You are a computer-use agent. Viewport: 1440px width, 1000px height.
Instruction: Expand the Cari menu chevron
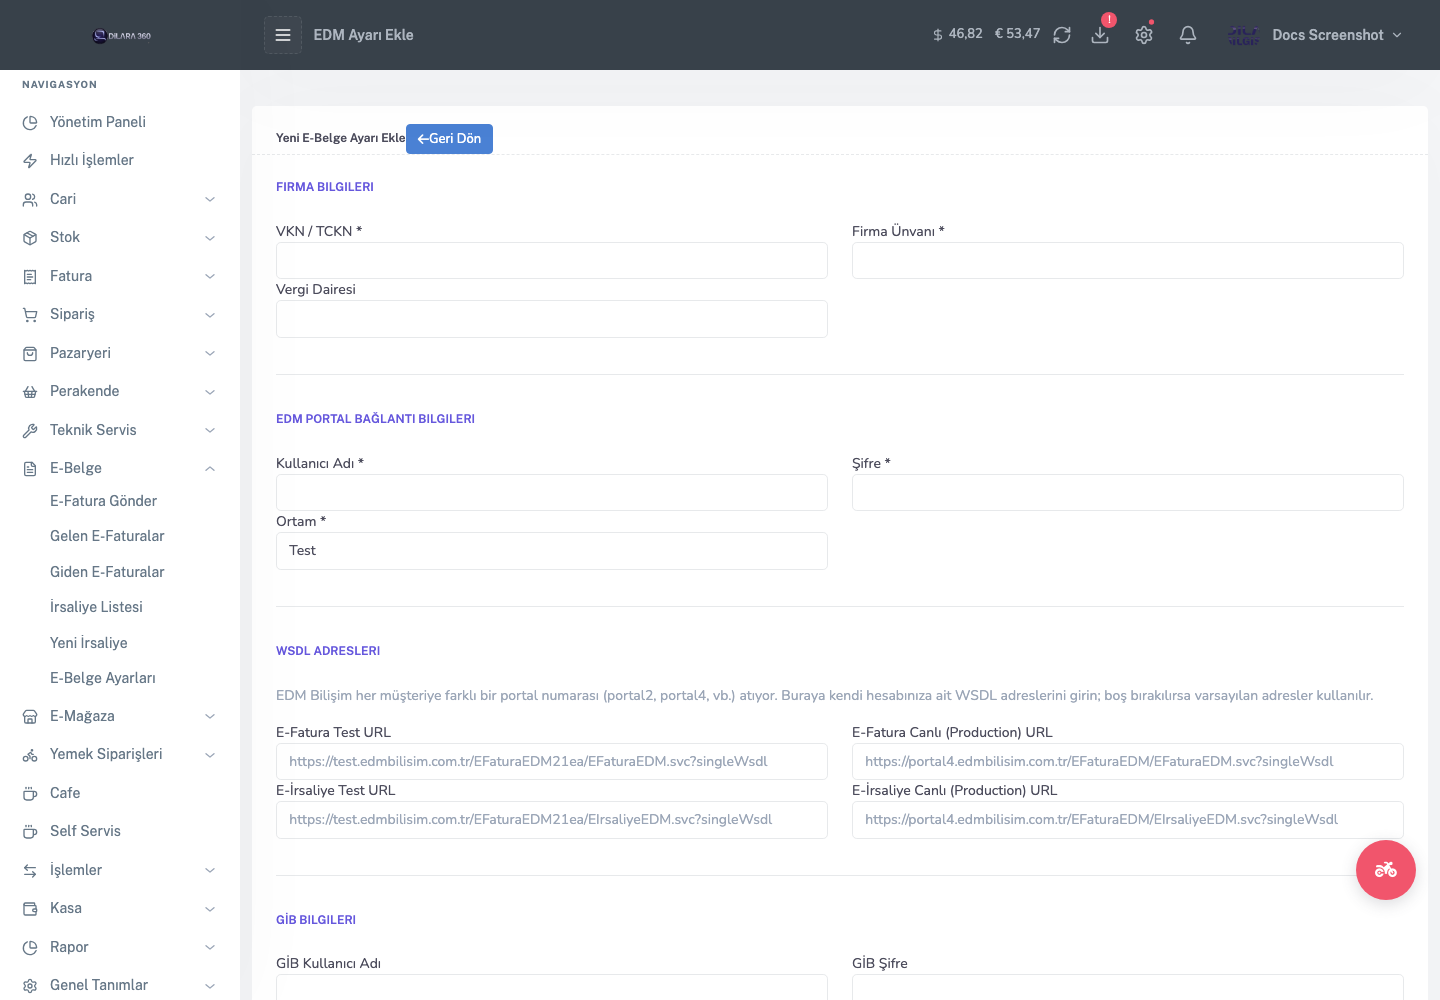(x=210, y=200)
